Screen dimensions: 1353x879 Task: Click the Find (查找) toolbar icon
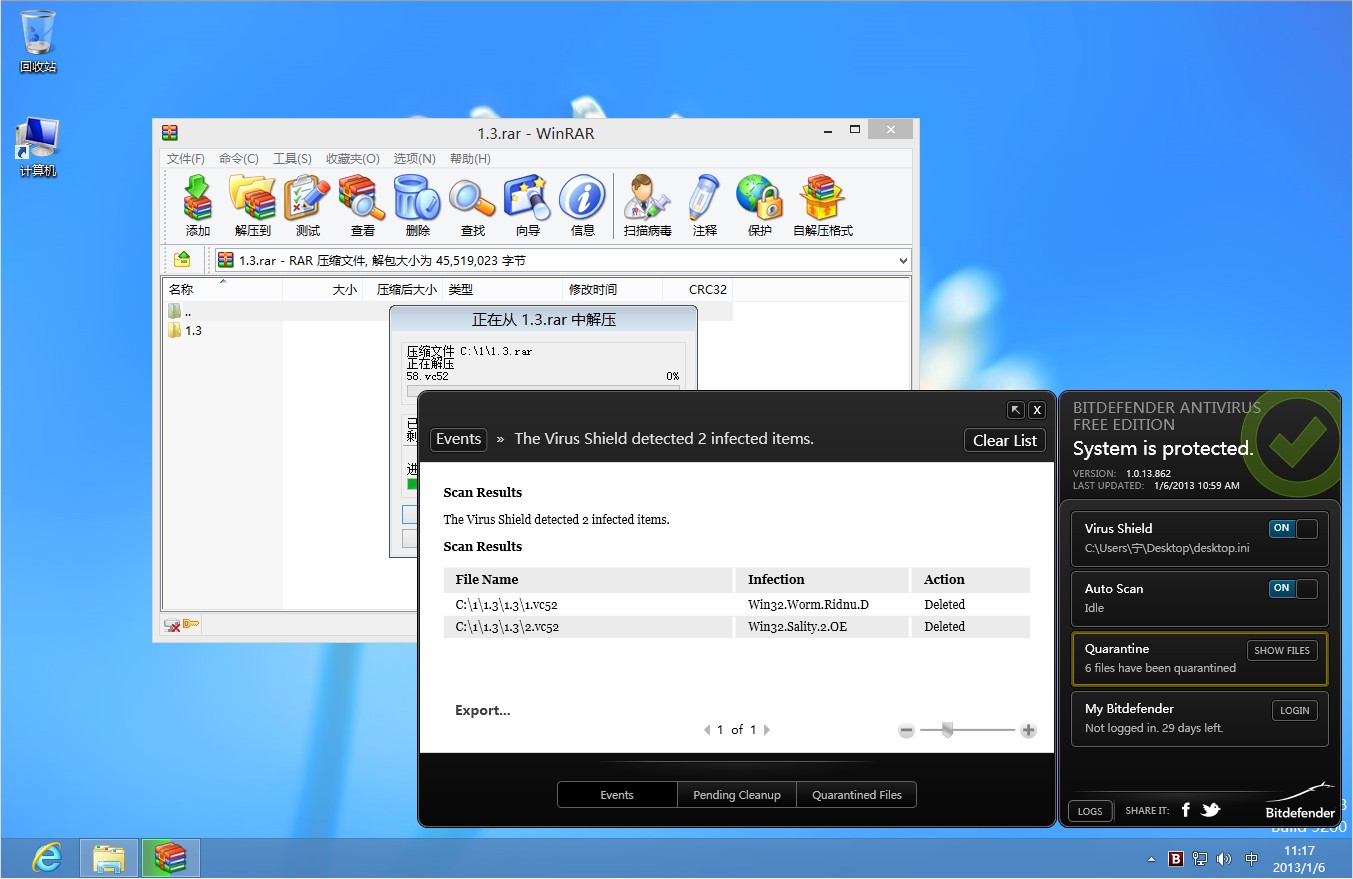coord(472,205)
